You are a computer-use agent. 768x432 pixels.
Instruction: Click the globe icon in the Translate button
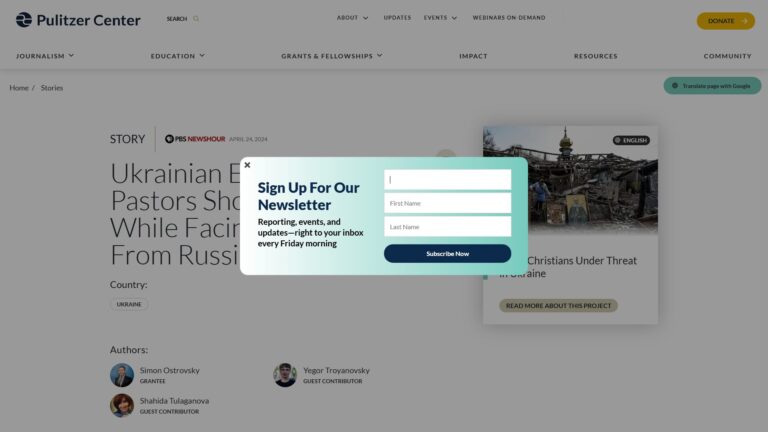pyautogui.click(x=675, y=86)
